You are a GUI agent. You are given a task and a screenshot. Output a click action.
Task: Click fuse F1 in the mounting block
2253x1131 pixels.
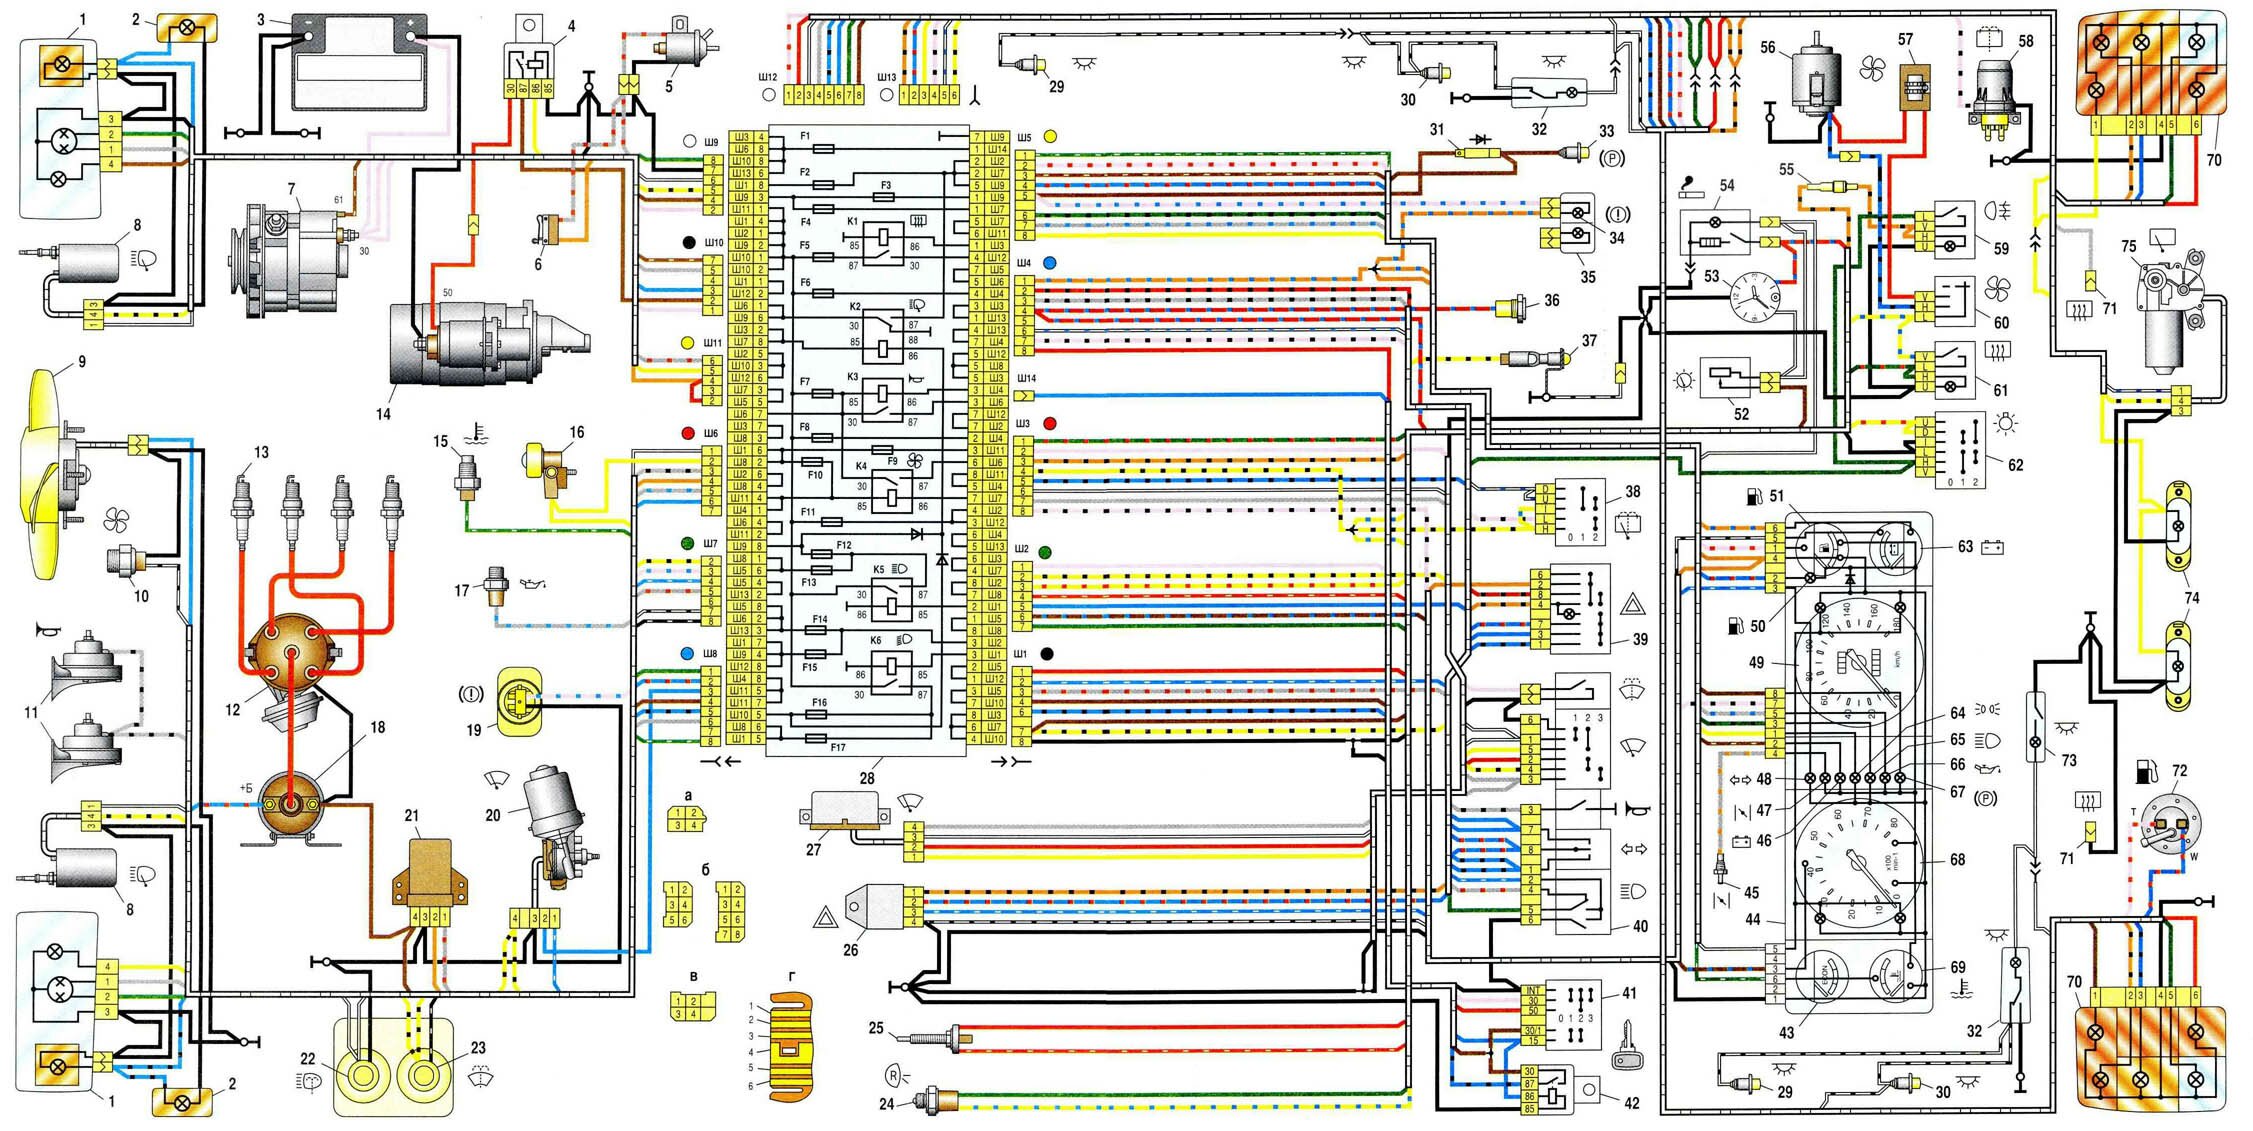click(823, 148)
